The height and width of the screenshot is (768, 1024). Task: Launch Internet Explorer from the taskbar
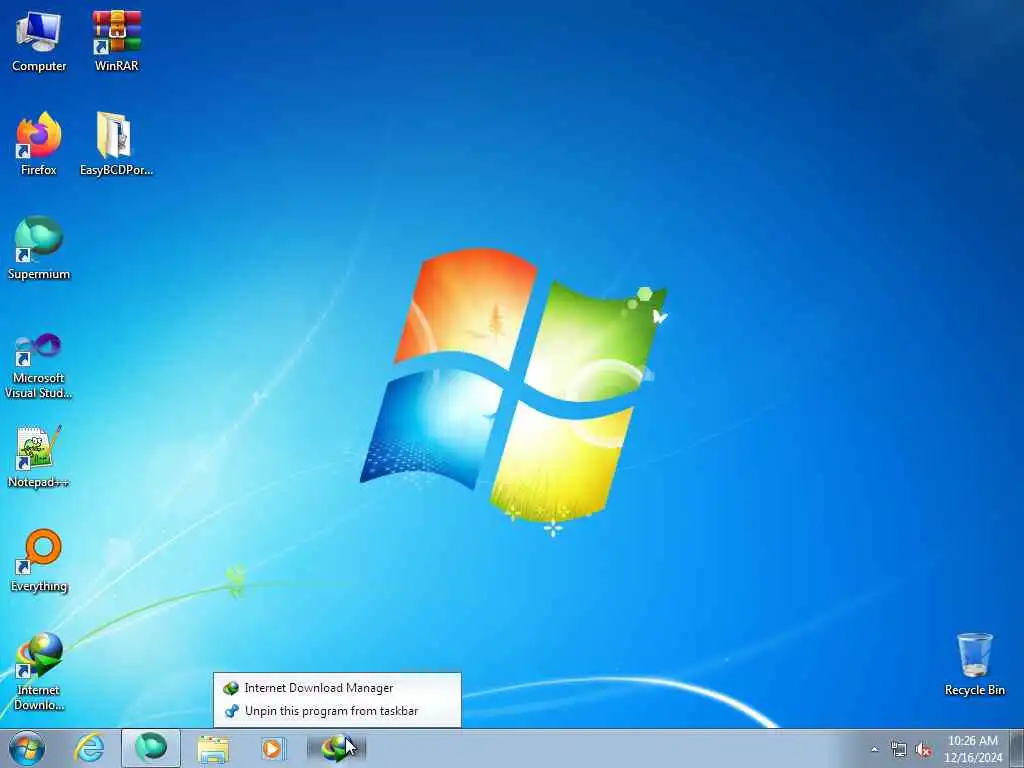pos(89,748)
